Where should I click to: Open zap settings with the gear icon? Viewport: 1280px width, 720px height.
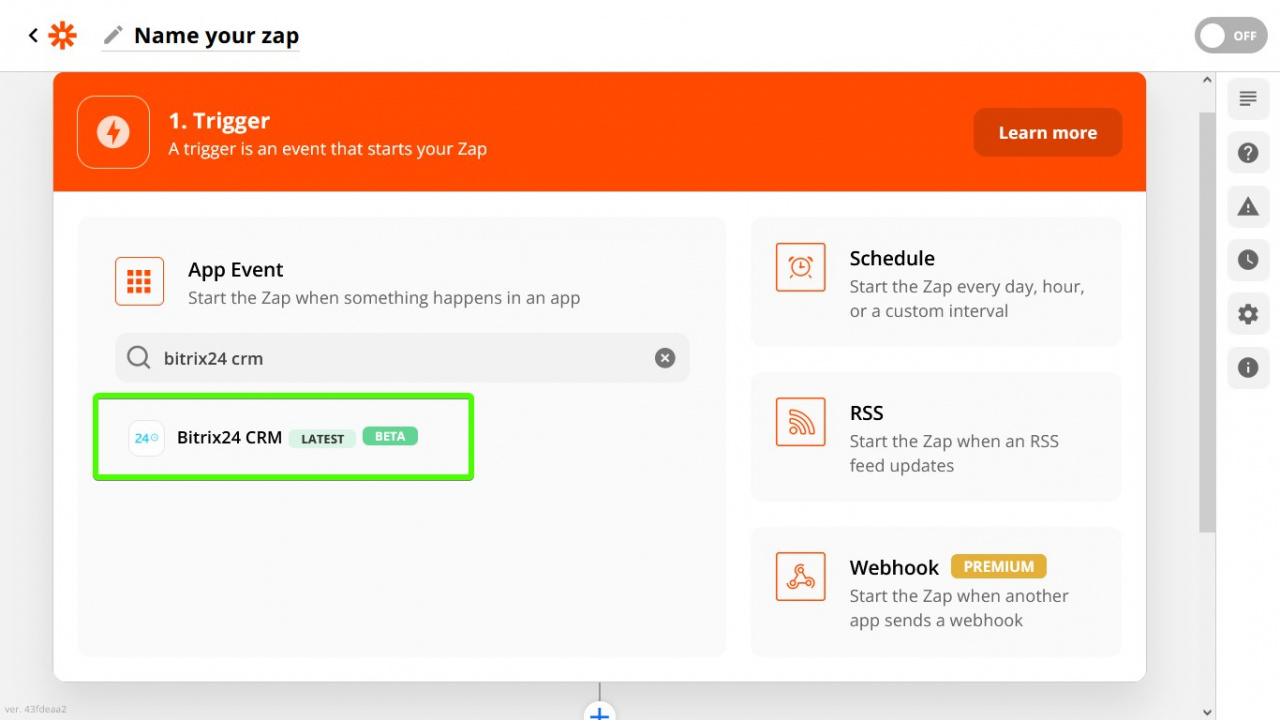click(1248, 314)
